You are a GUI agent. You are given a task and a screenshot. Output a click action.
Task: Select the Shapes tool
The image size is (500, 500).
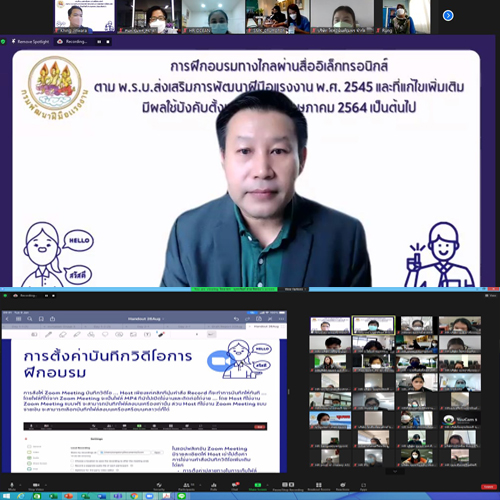(91, 334)
